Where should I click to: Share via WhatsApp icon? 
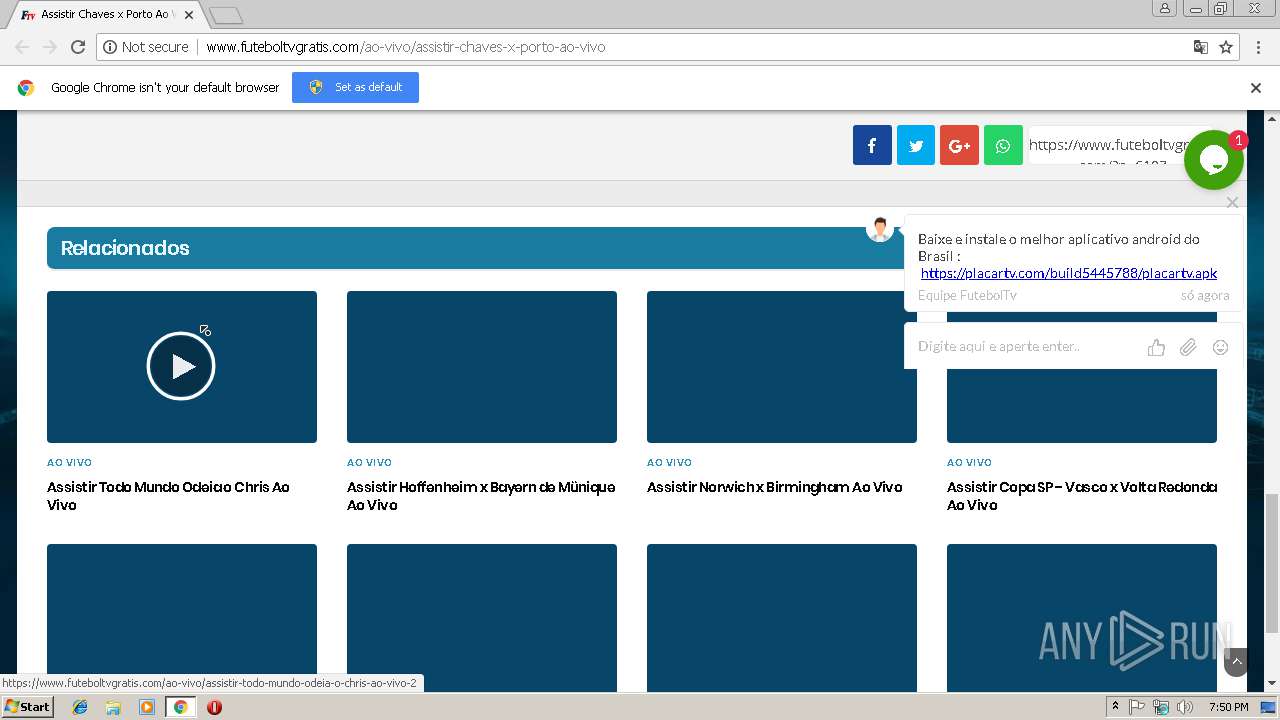[x=1003, y=145]
